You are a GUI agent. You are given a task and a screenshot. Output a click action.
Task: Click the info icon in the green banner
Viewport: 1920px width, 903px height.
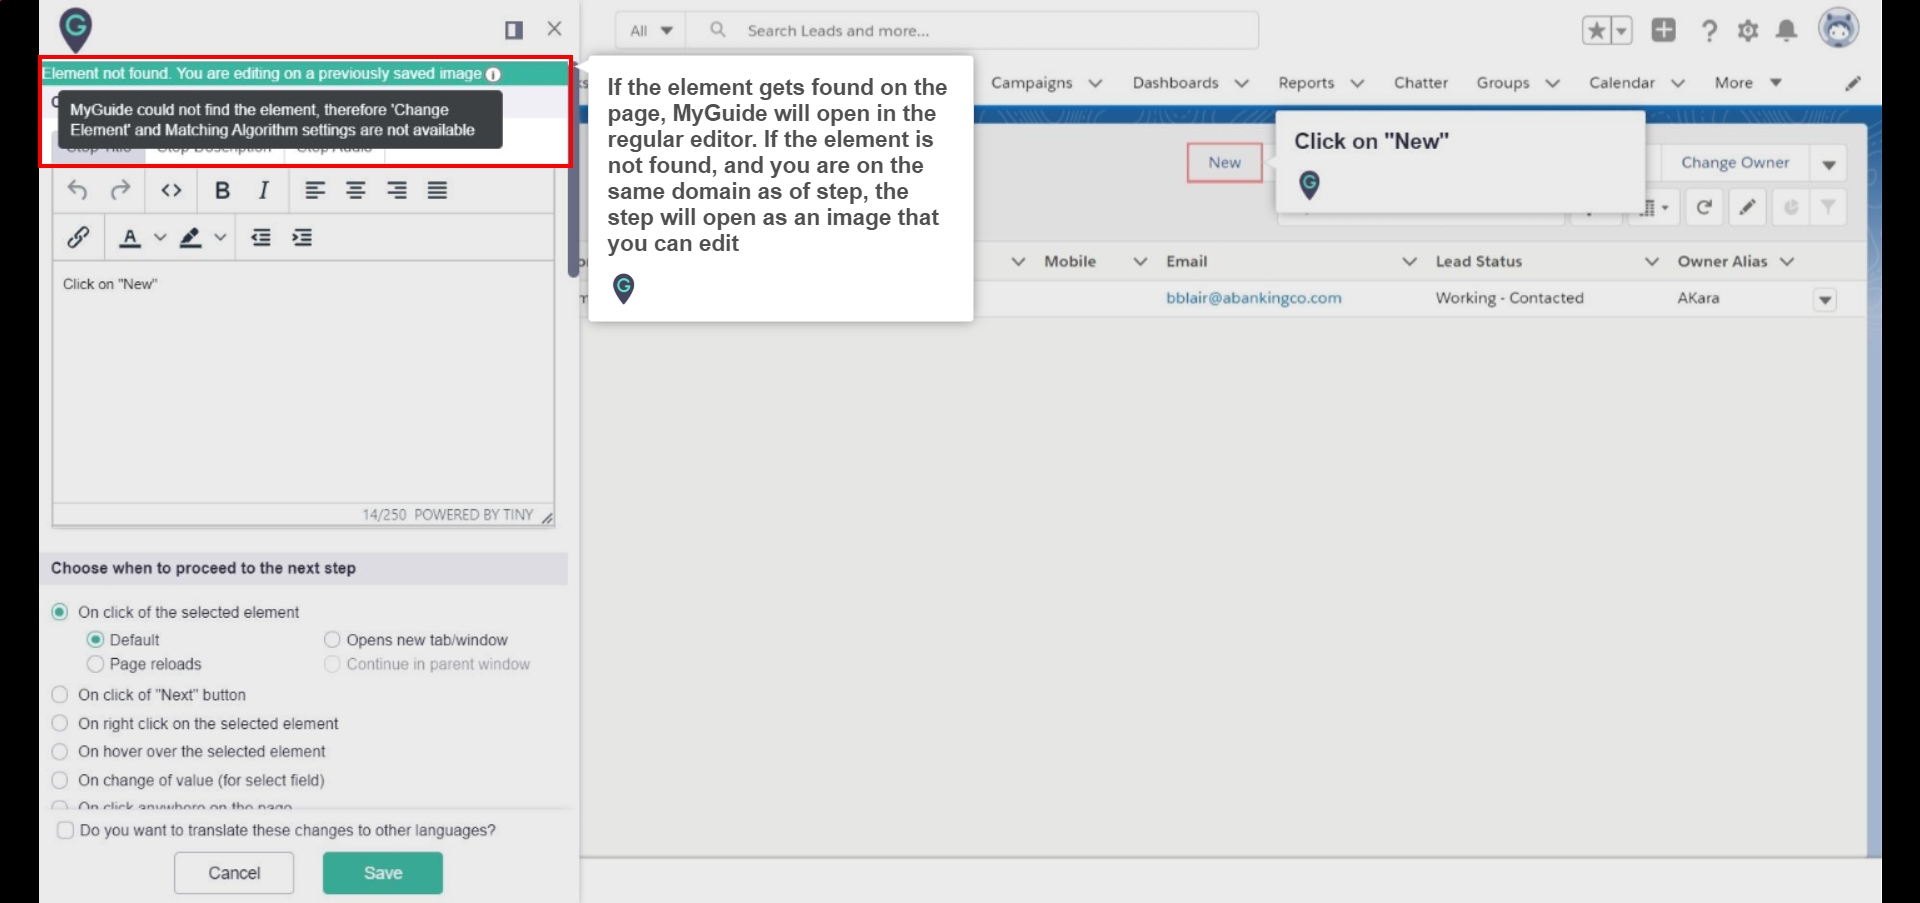[493, 74]
